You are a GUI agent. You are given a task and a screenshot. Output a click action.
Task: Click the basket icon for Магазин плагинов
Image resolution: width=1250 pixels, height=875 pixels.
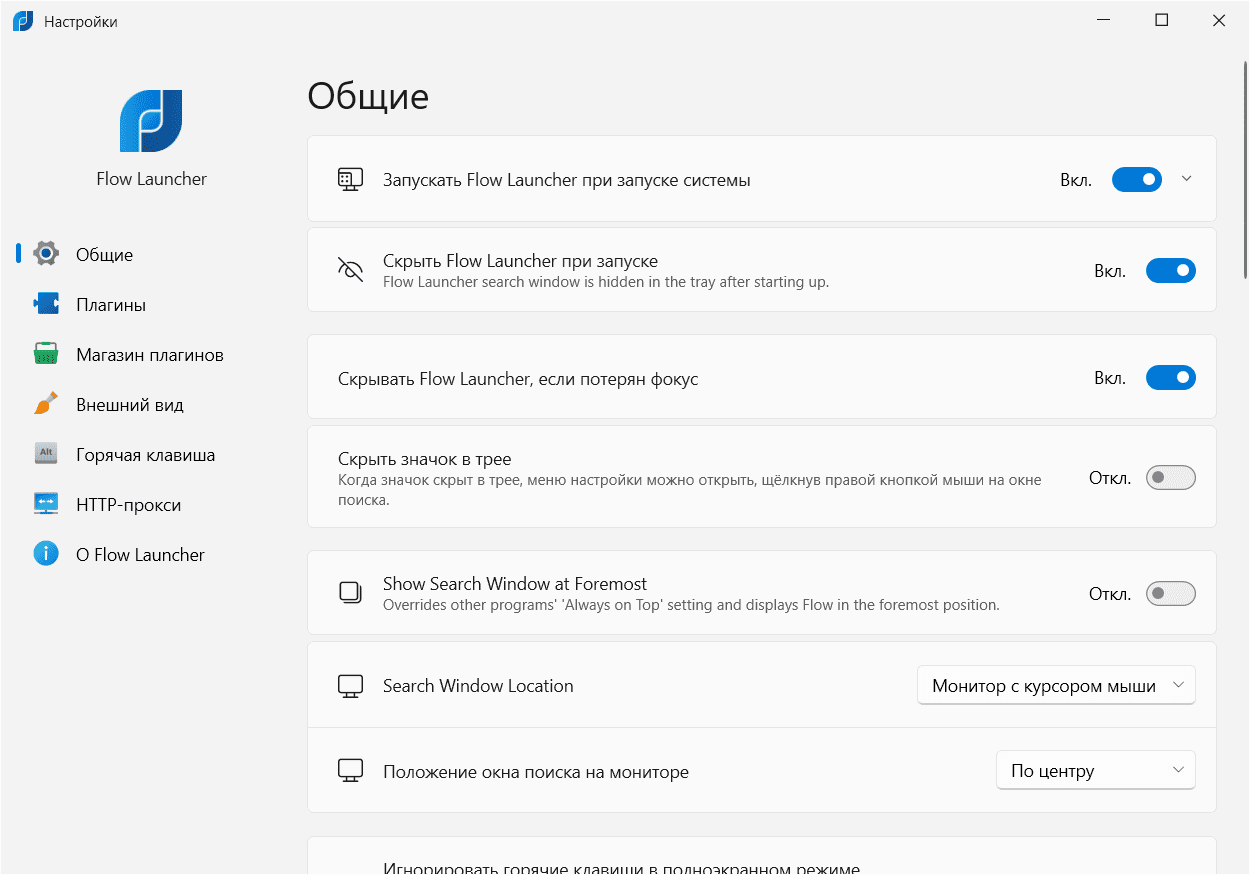[x=46, y=354]
